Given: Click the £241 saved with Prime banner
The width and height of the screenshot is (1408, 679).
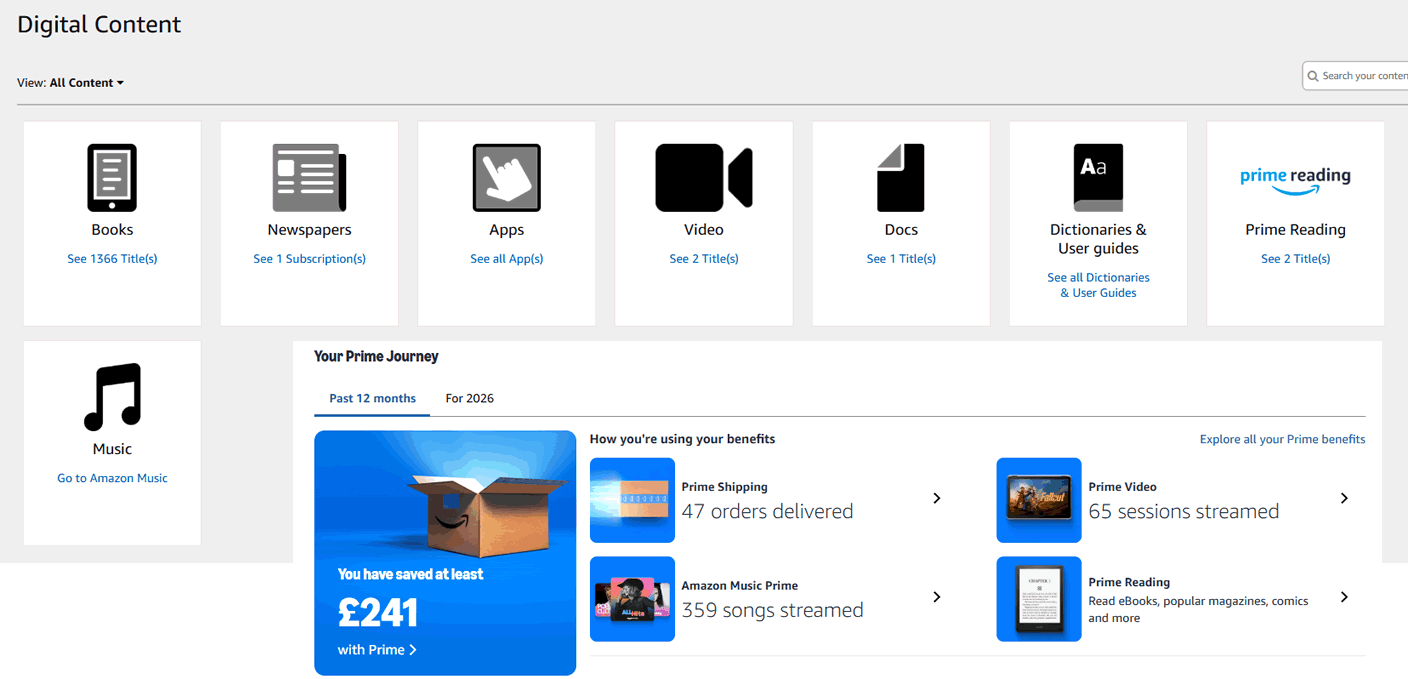Looking at the screenshot, I should click(x=445, y=553).
